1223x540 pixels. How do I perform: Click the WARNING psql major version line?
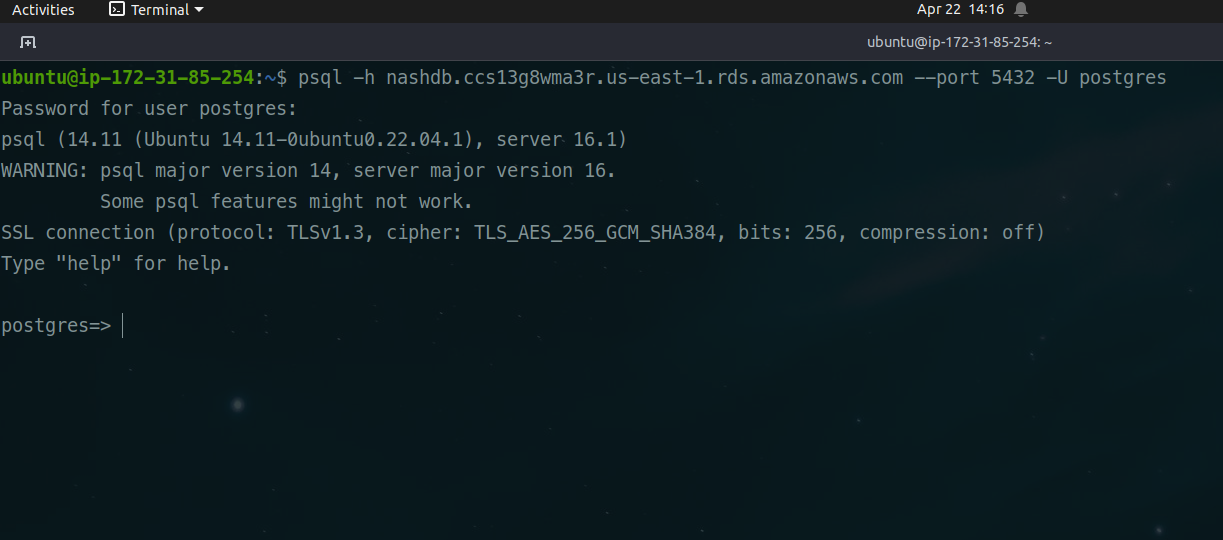(x=308, y=170)
